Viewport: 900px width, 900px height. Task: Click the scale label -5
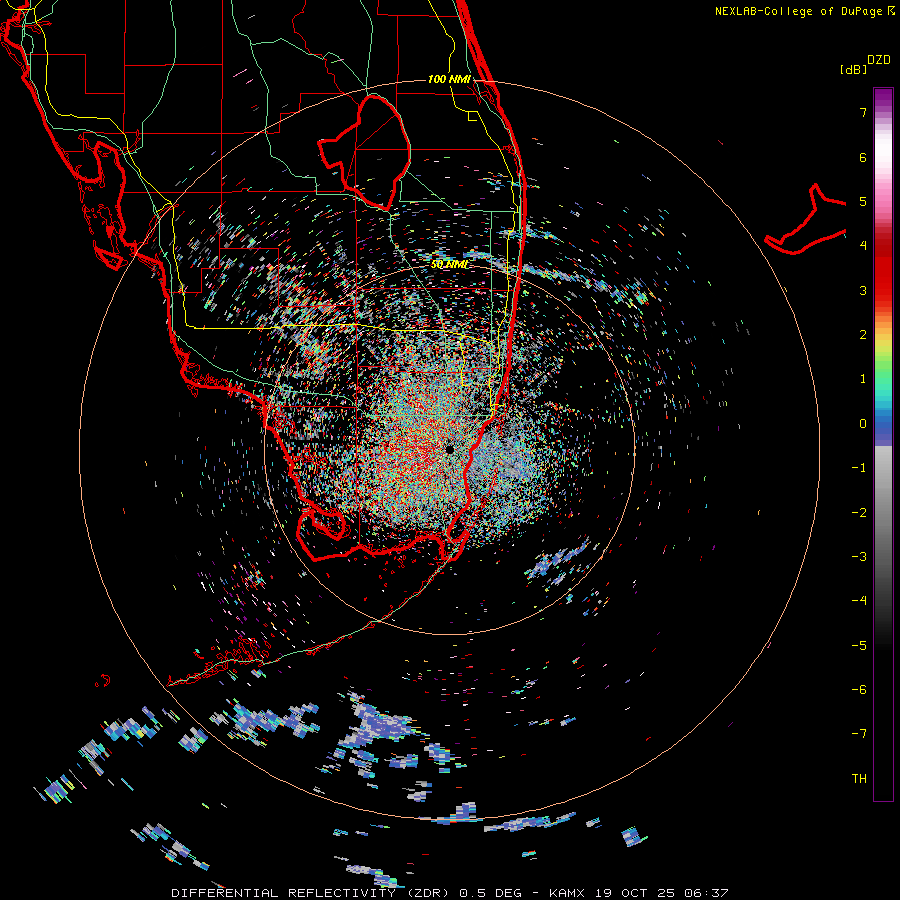(x=859, y=646)
